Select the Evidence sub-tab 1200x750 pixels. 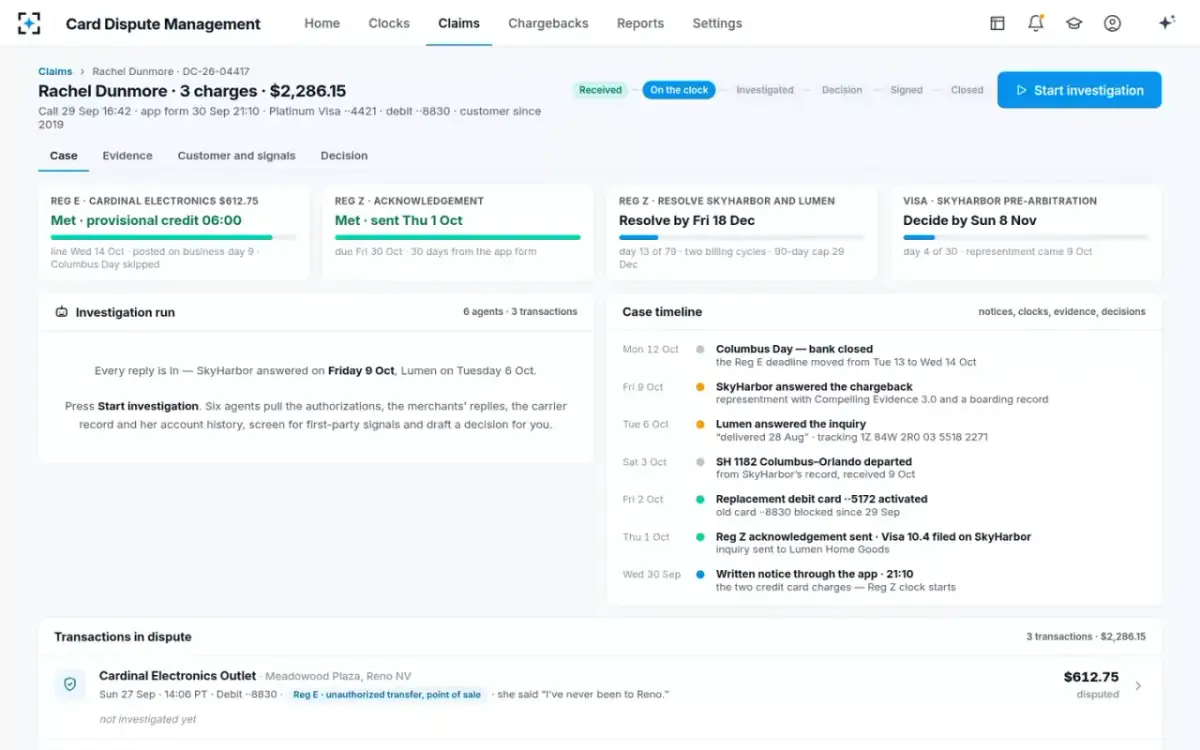point(128,156)
